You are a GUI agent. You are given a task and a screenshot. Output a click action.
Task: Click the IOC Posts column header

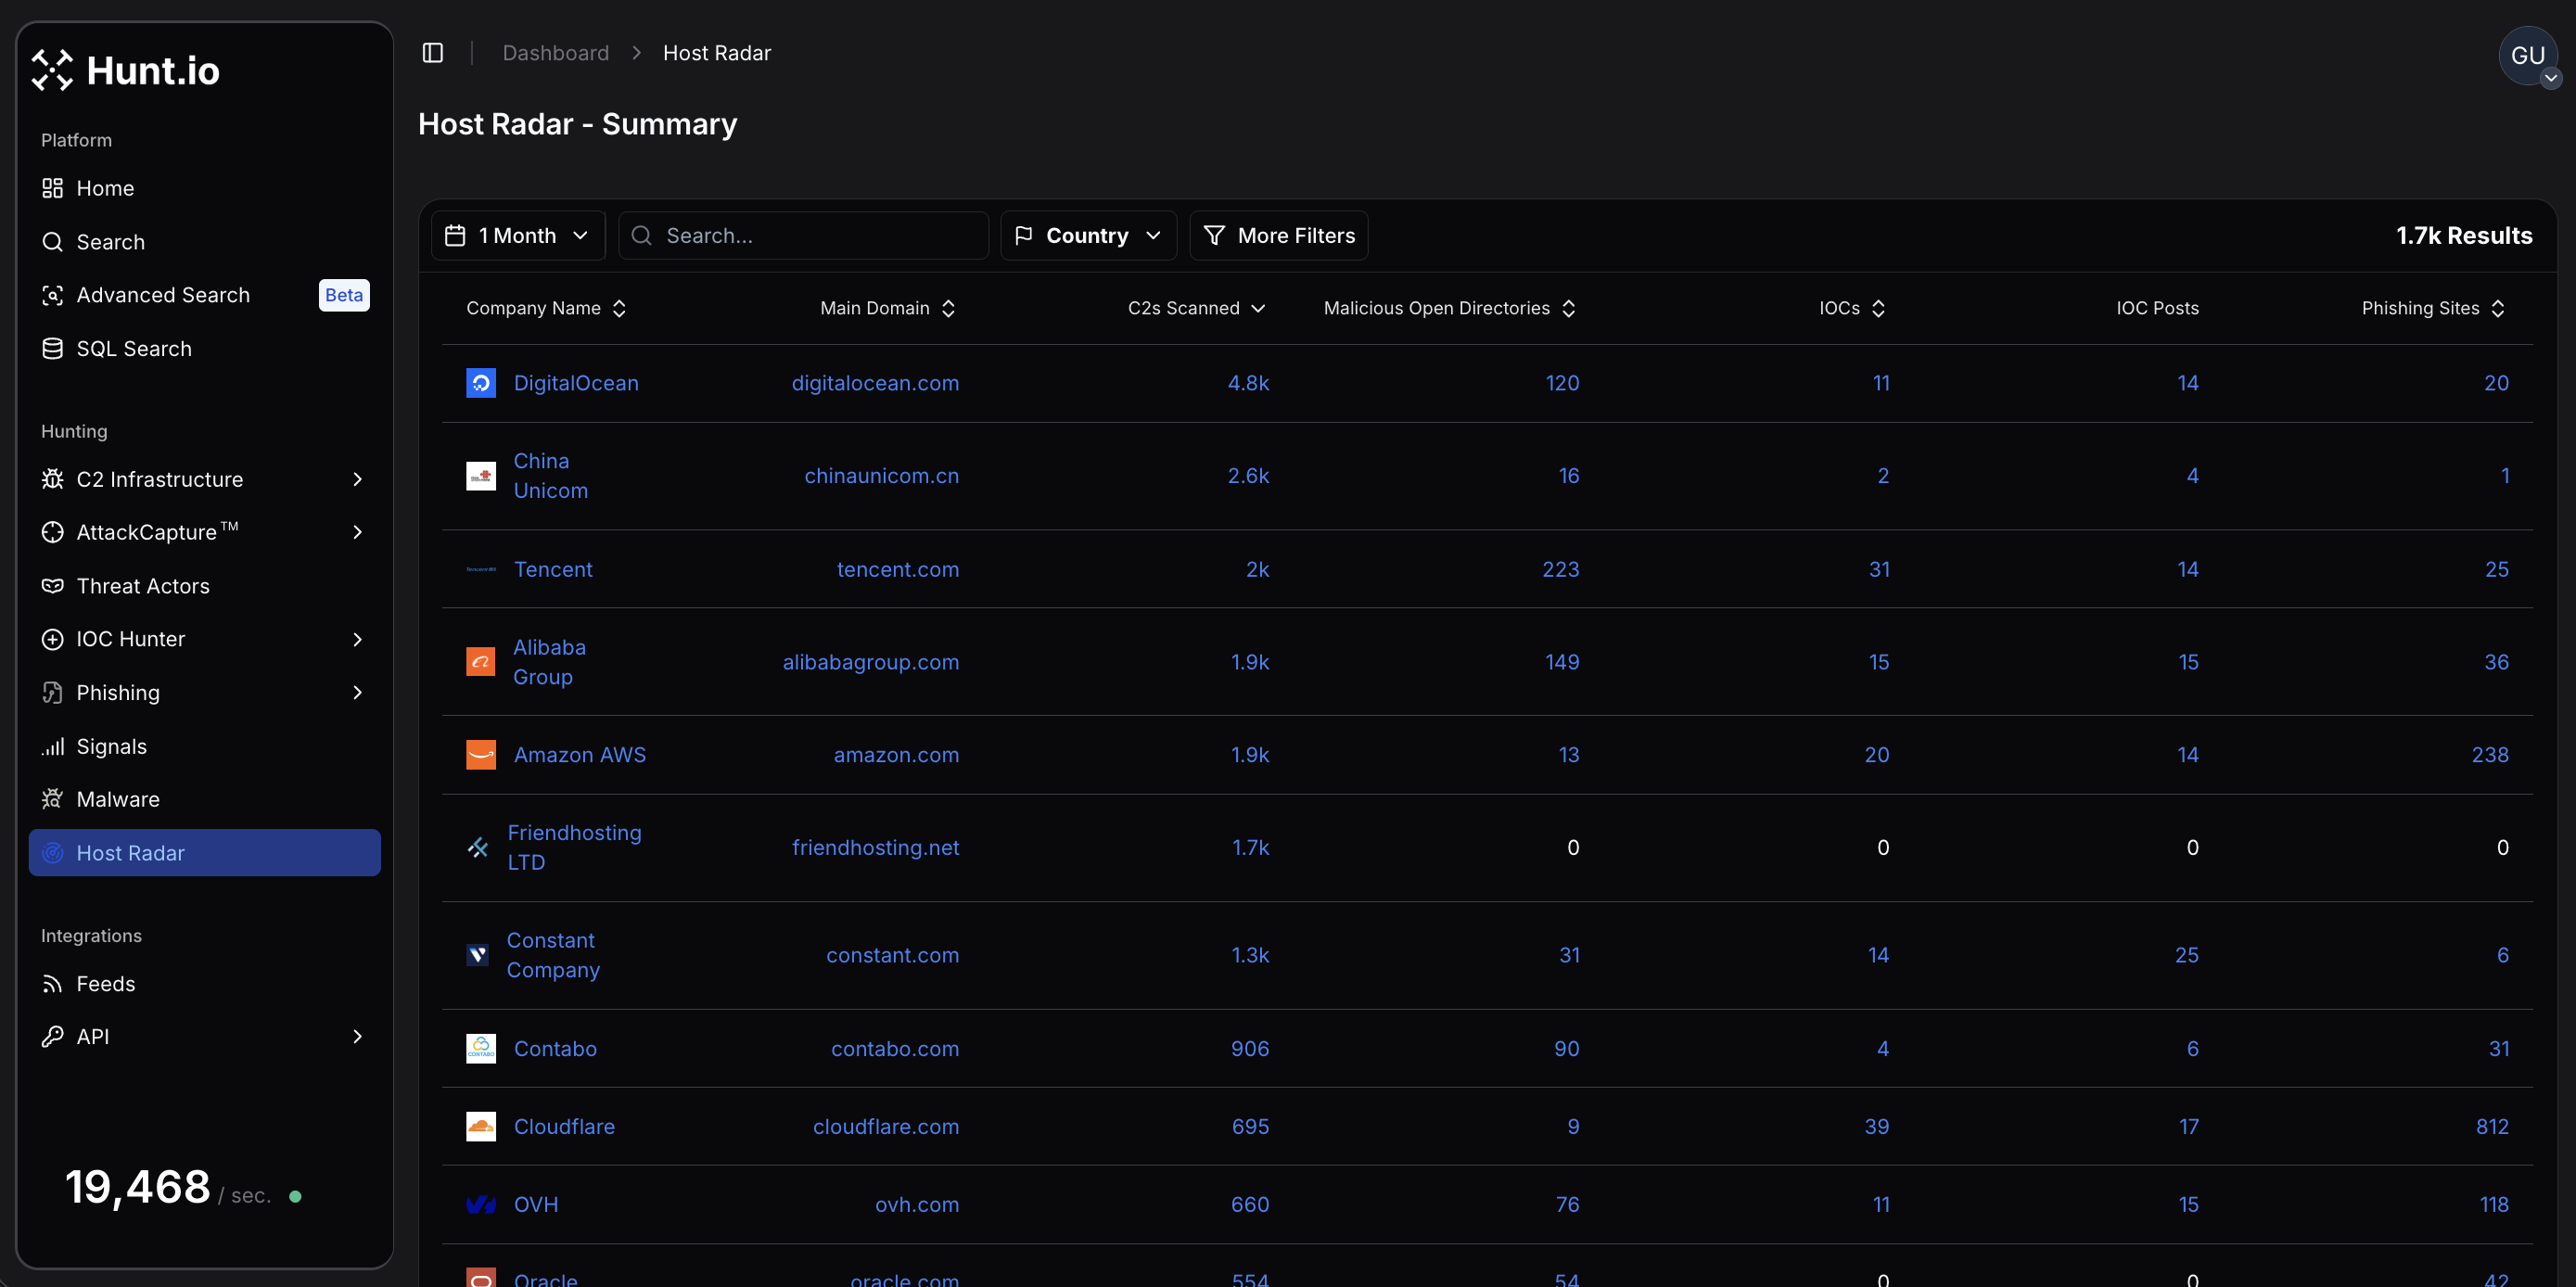coord(2158,308)
